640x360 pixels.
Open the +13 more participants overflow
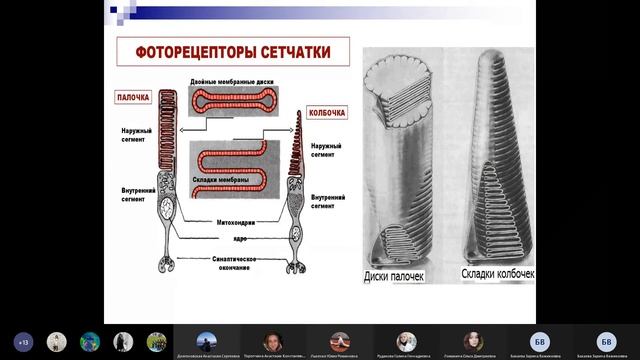point(23,342)
